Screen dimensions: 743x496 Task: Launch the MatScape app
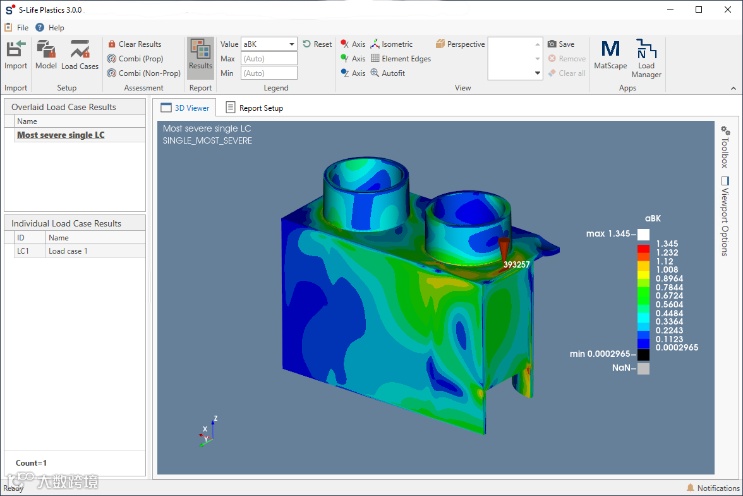click(x=610, y=55)
